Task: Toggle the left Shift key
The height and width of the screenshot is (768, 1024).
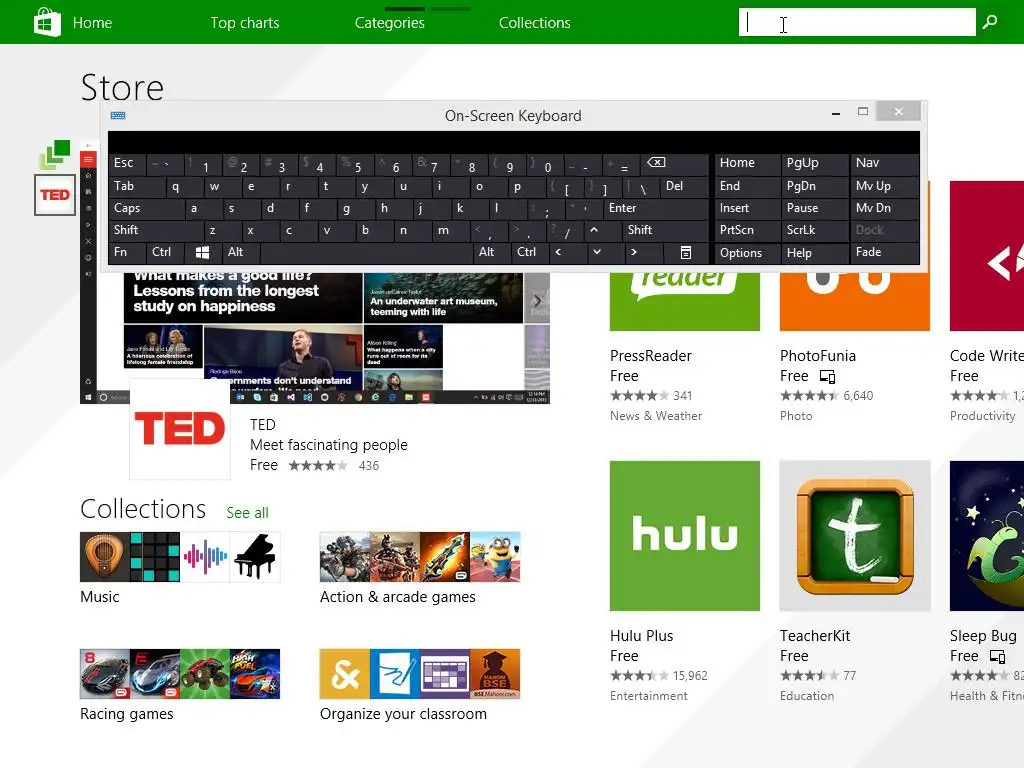Action: pyautogui.click(x=156, y=230)
